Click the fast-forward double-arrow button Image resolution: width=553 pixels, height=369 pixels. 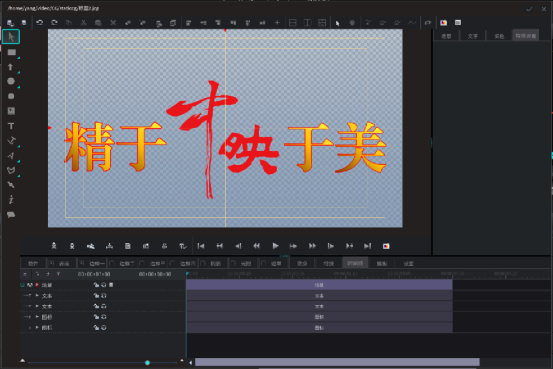click(x=312, y=246)
